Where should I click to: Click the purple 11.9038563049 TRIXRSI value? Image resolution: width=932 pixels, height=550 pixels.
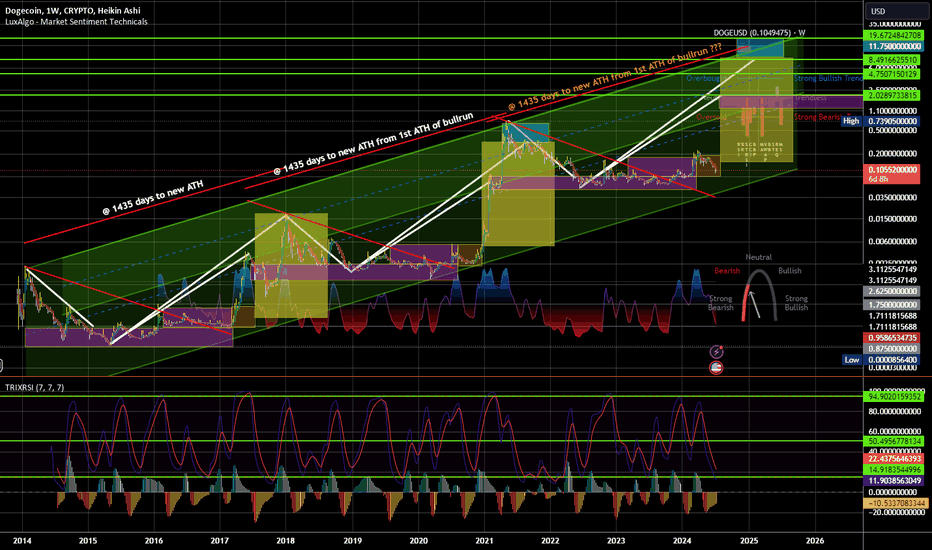894,480
